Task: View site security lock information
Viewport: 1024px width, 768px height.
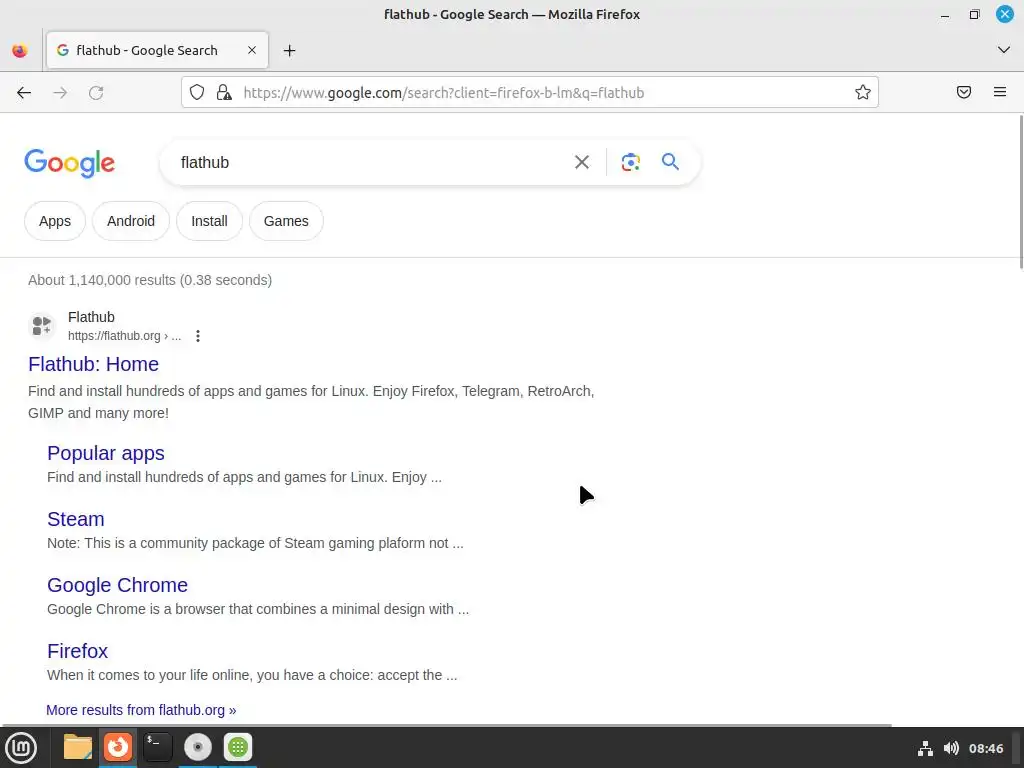Action: coord(224,92)
